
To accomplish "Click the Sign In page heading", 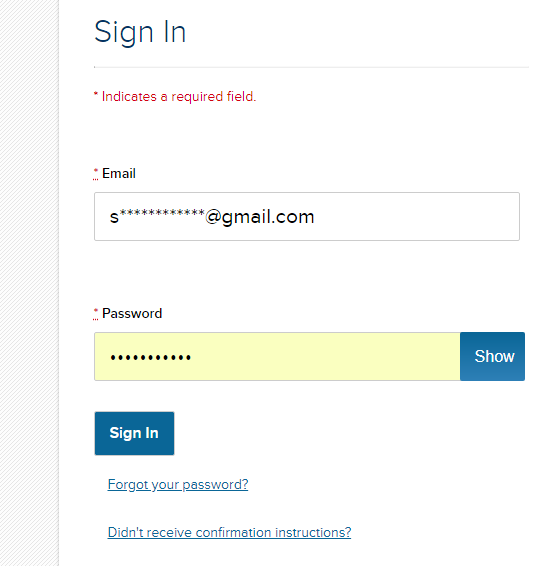I will [x=140, y=32].
